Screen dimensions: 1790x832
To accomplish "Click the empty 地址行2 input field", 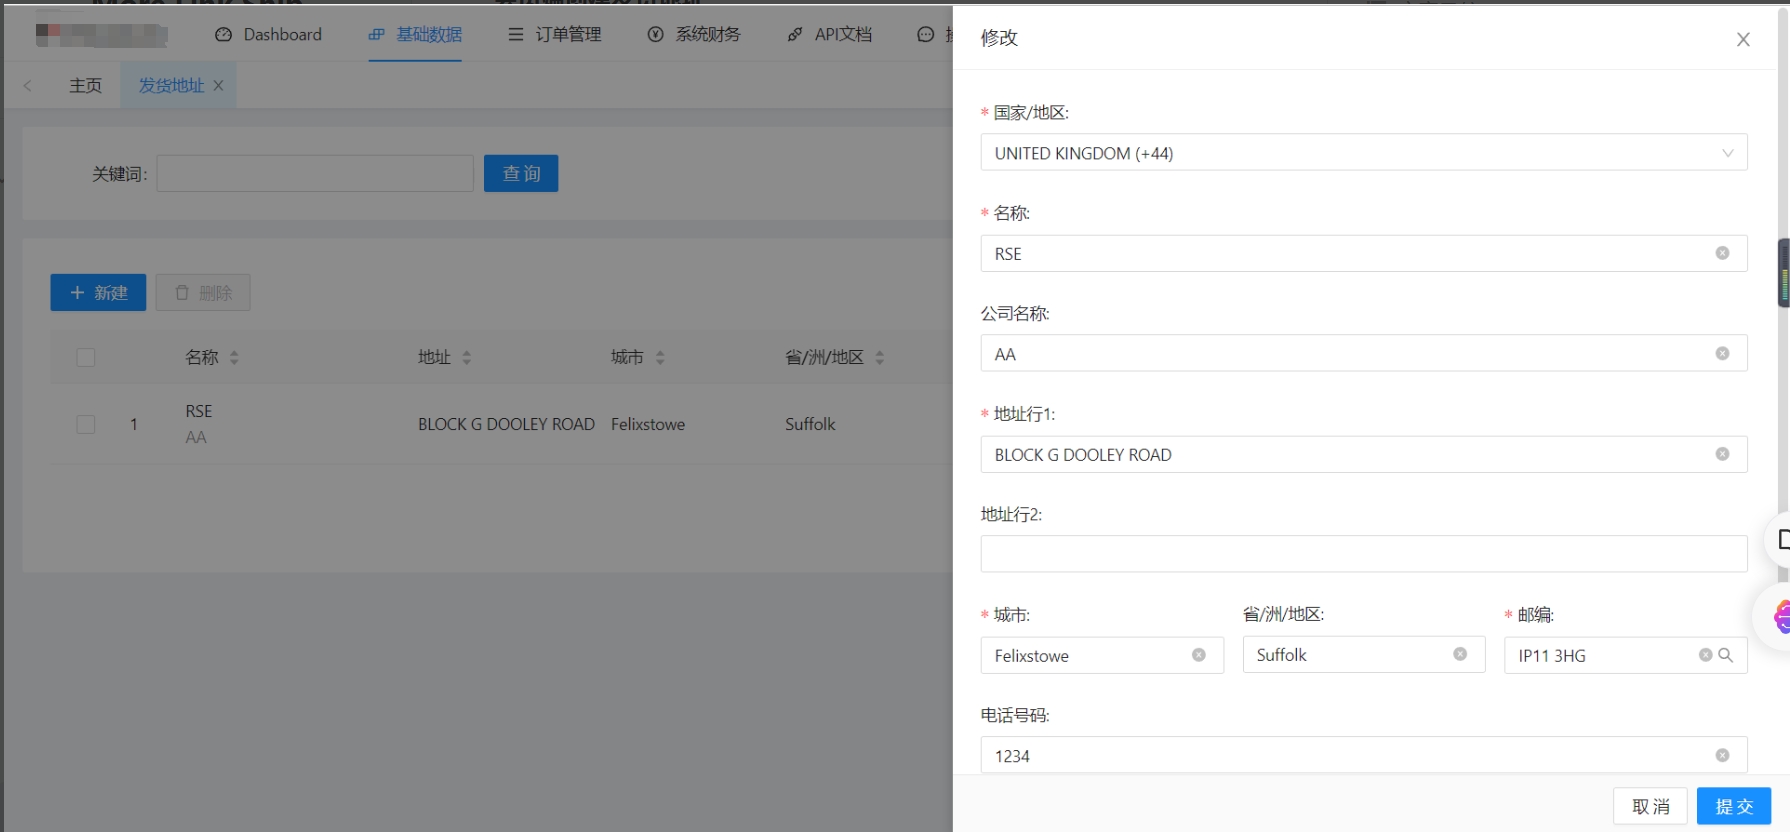I will point(1363,554).
